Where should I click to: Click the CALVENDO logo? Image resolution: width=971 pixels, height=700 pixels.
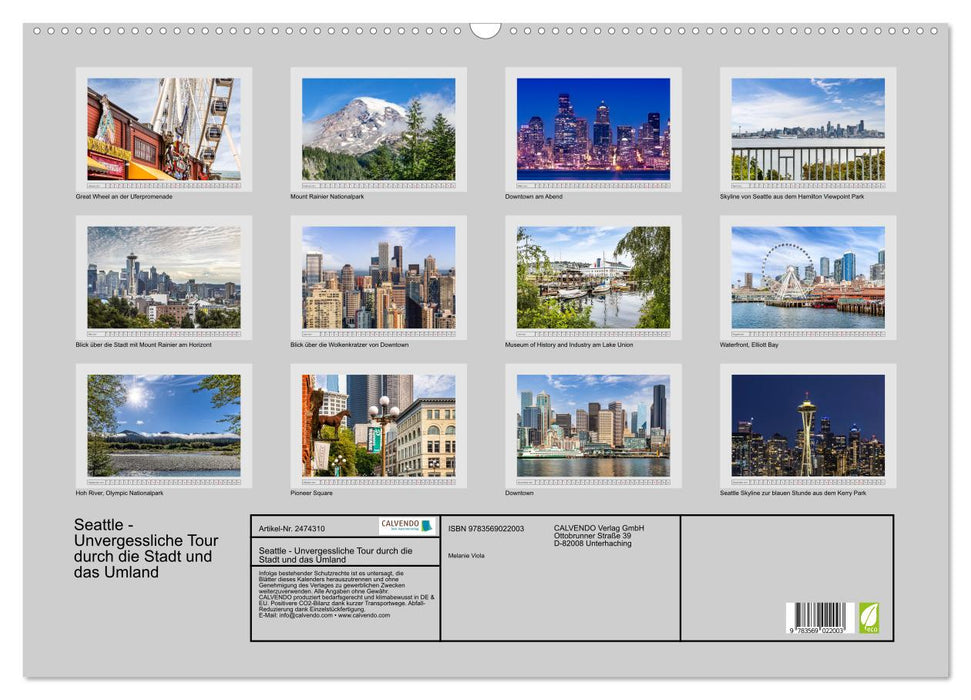click(x=407, y=526)
